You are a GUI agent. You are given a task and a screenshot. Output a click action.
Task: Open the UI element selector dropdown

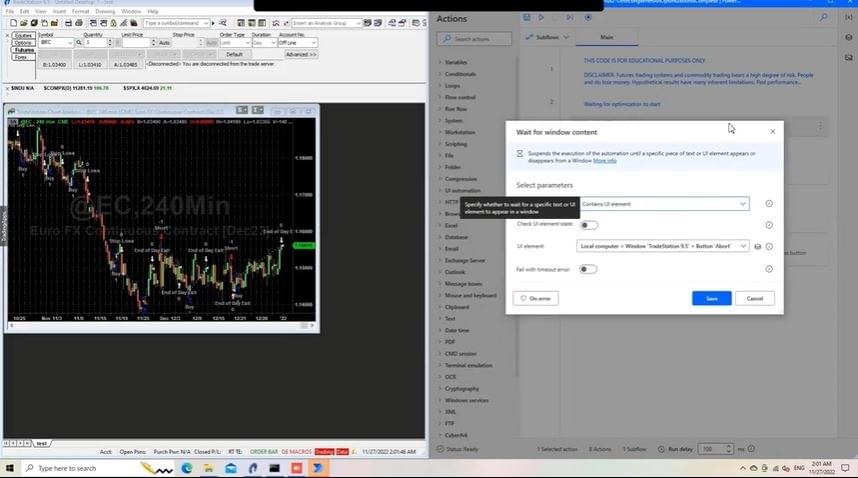(663, 246)
